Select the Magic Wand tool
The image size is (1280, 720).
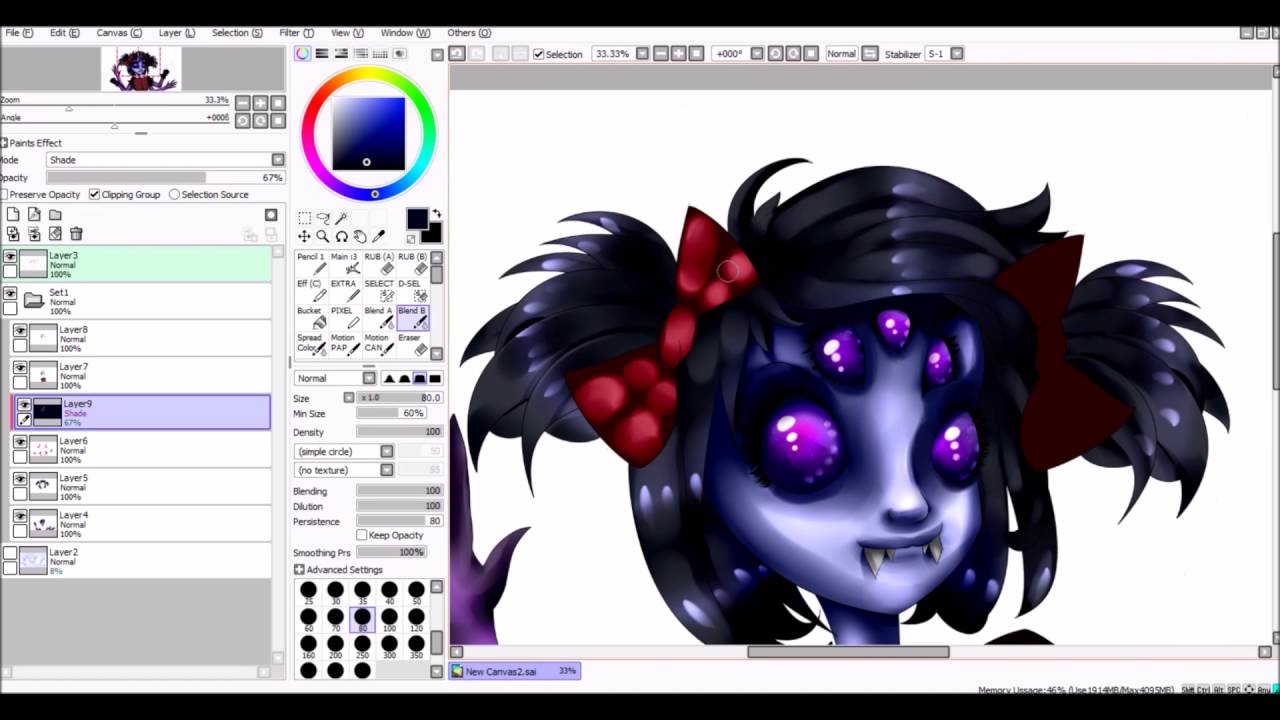tap(341, 218)
